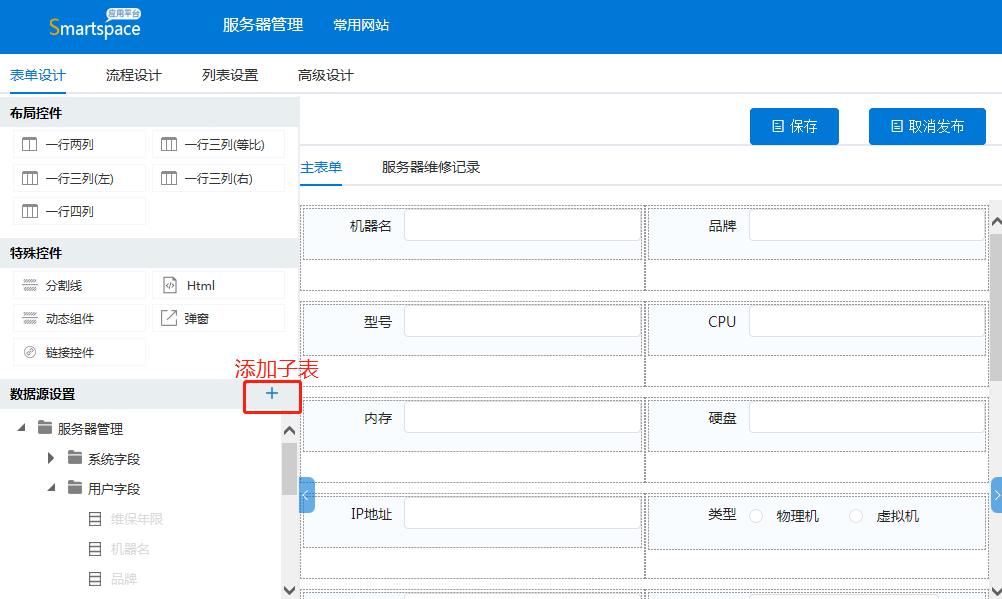Click the 取消发布 unpublish button
This screenshot has width=1002, height=599.
pos(927,127)
